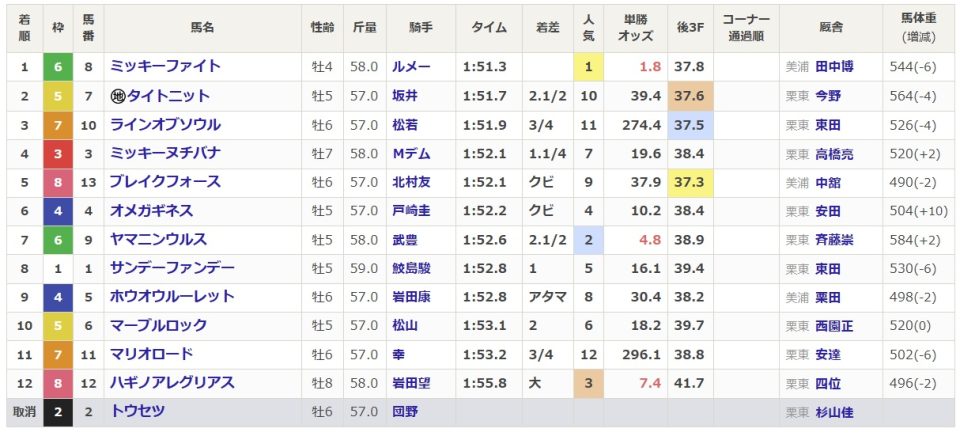Click the green frame 6 badge in first row
Image resolution: width=960 pixels, height=436 pixels.
point(58,67)
